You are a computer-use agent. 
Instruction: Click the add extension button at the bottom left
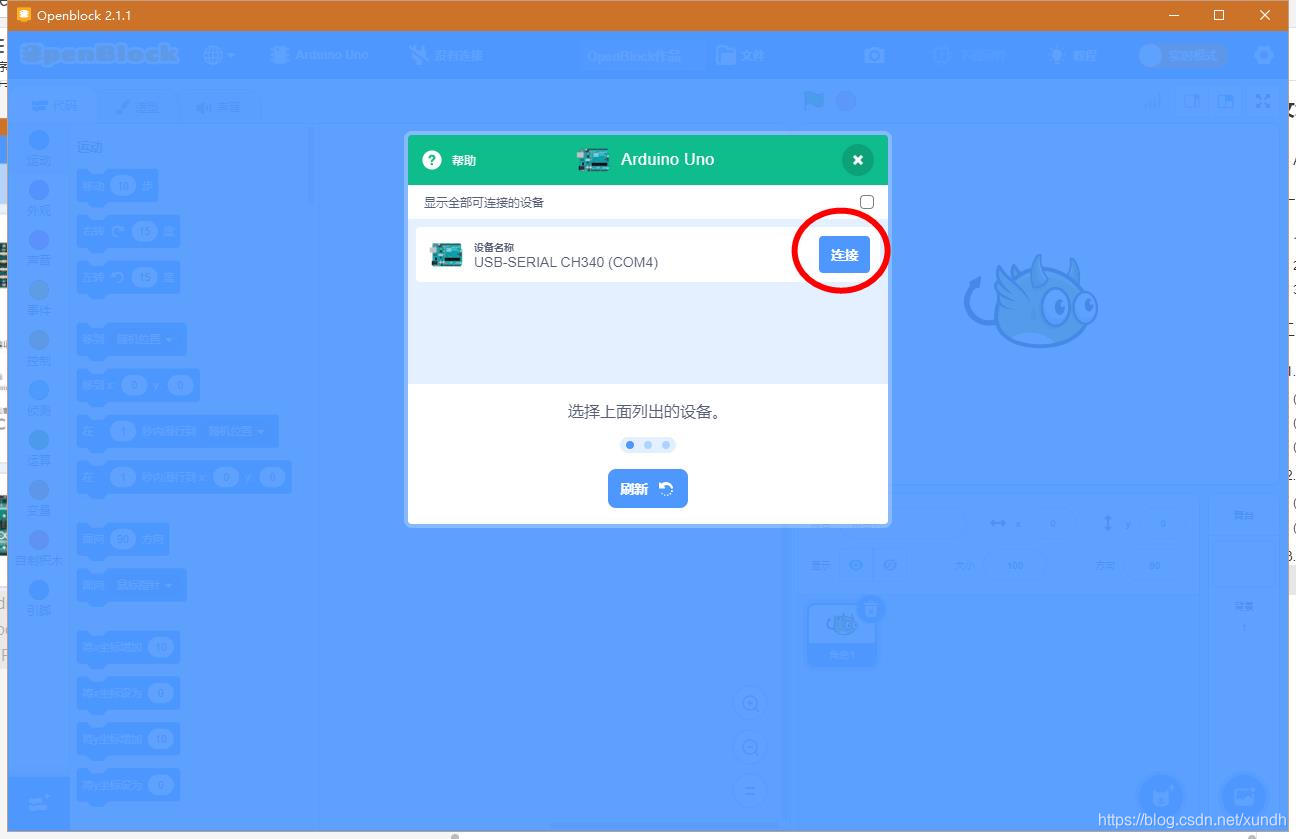[x=39, y=803]
